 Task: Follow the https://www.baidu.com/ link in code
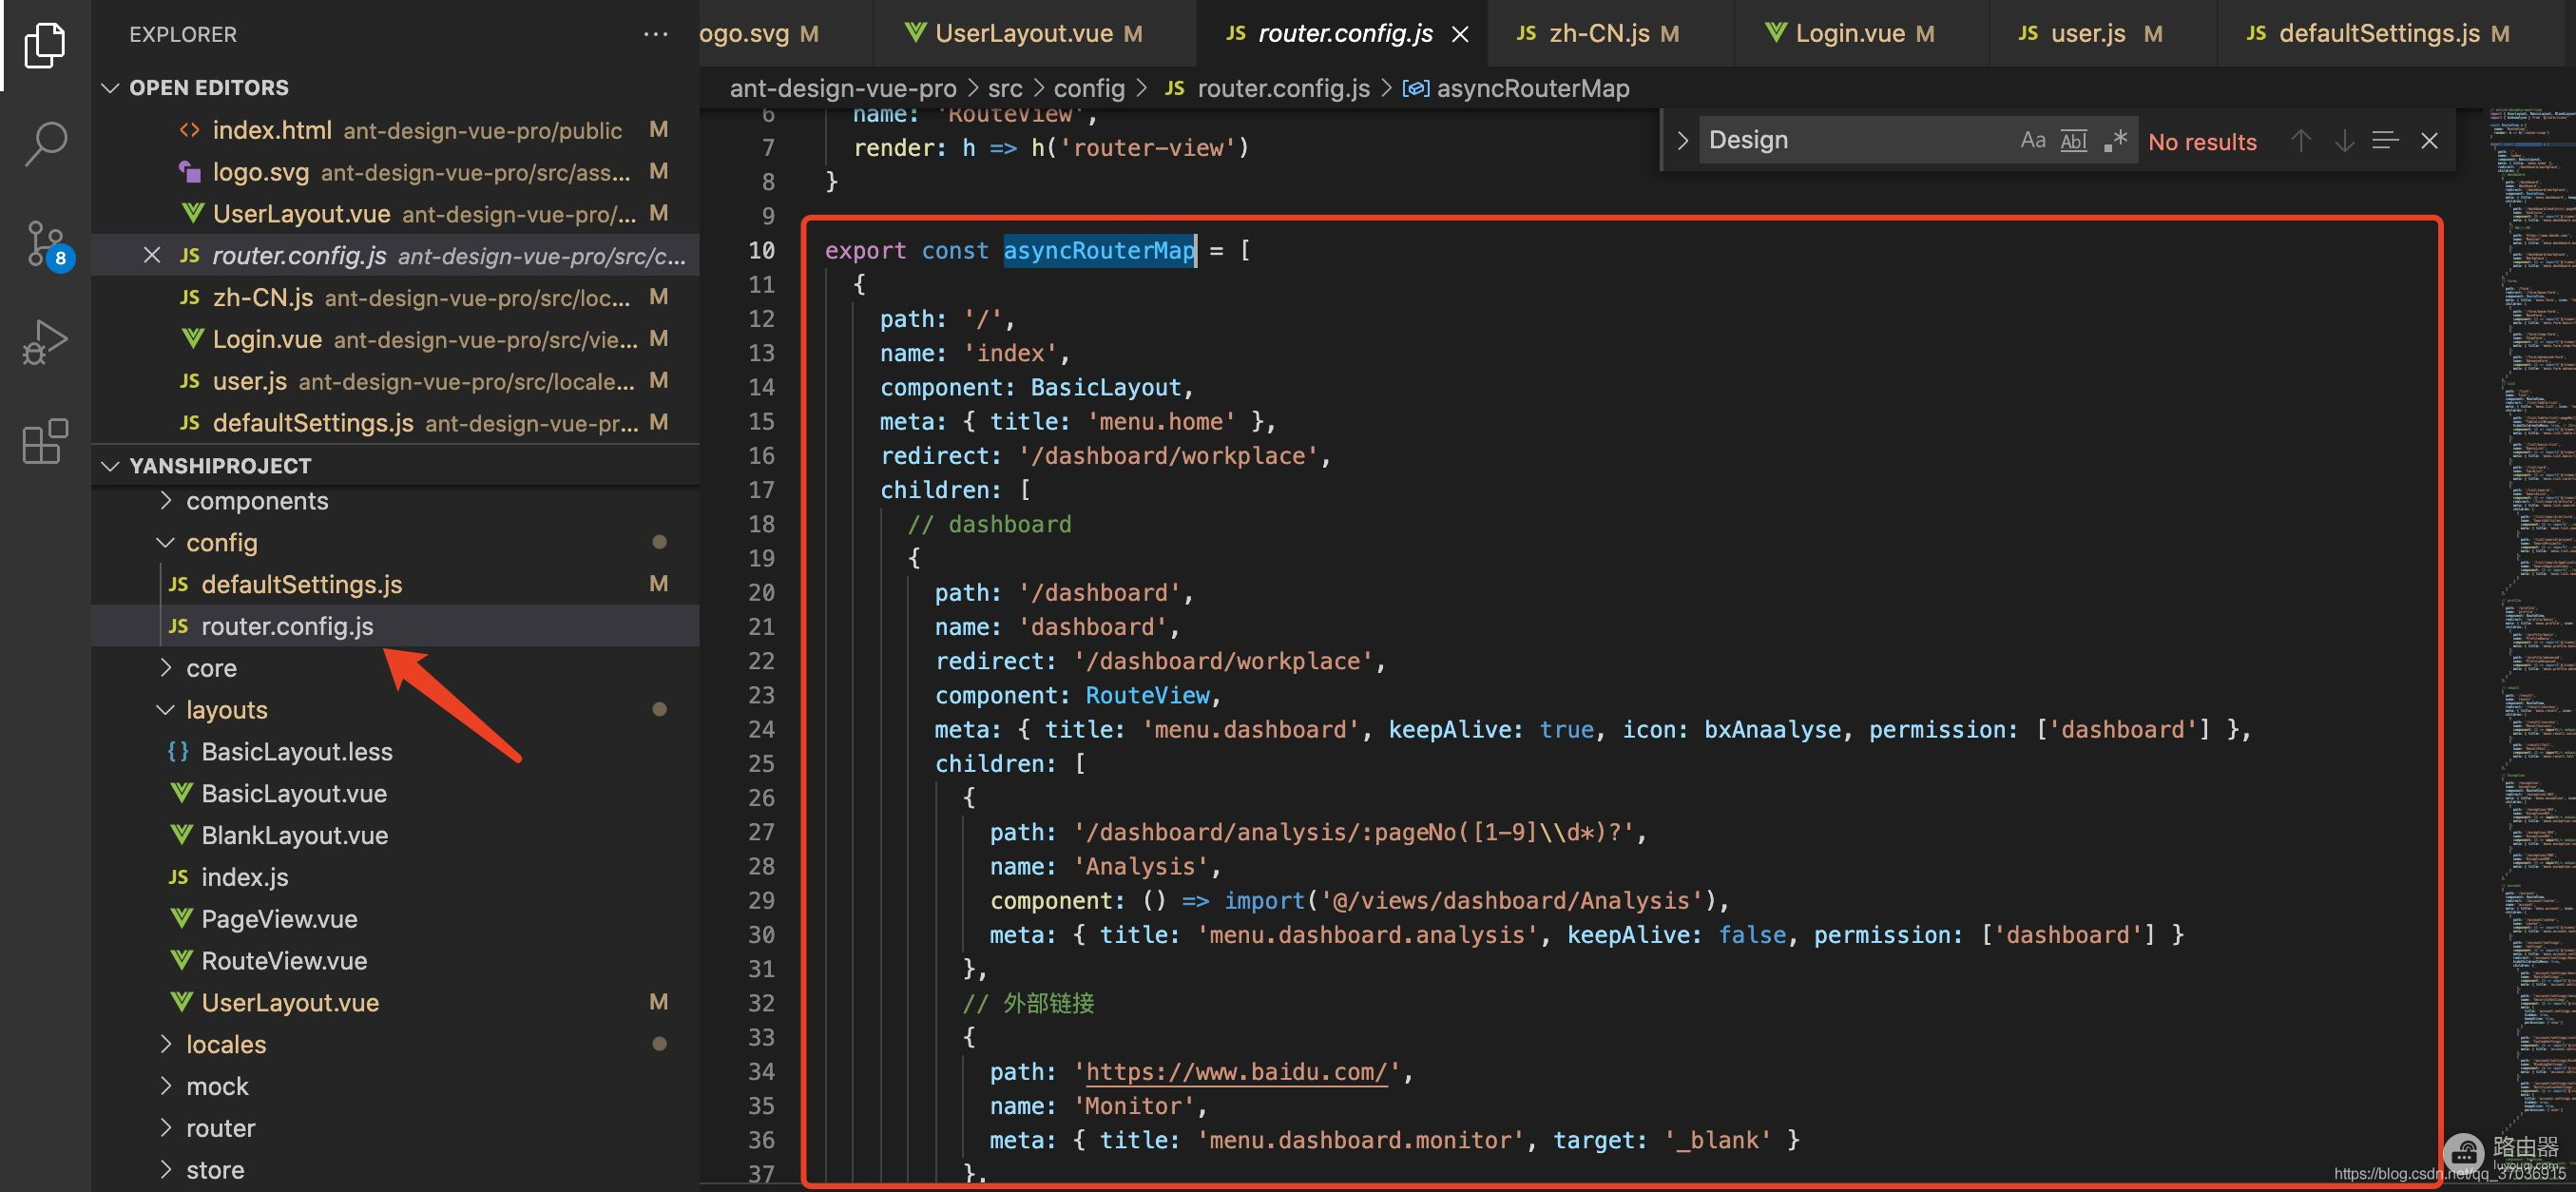point(1236,1072)
